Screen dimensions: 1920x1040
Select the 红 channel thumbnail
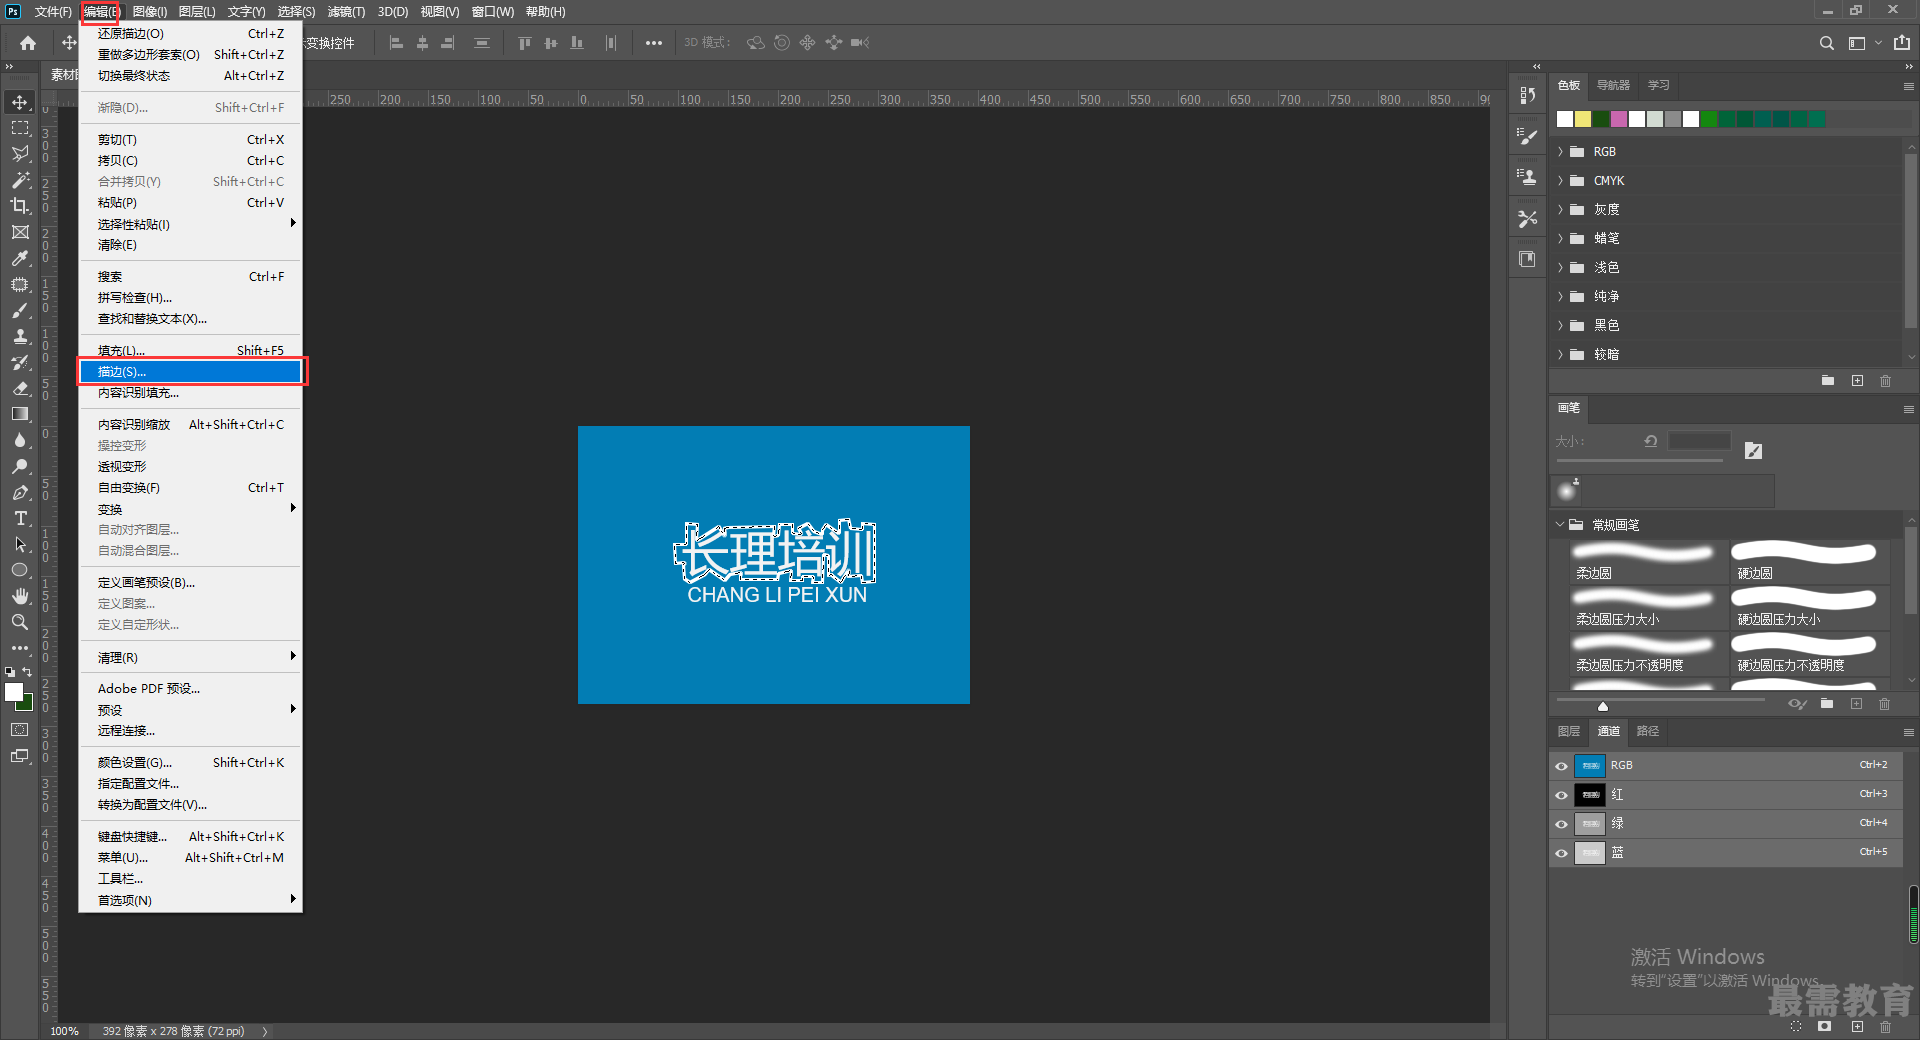pyautogui.click(x=1590, y=795)
